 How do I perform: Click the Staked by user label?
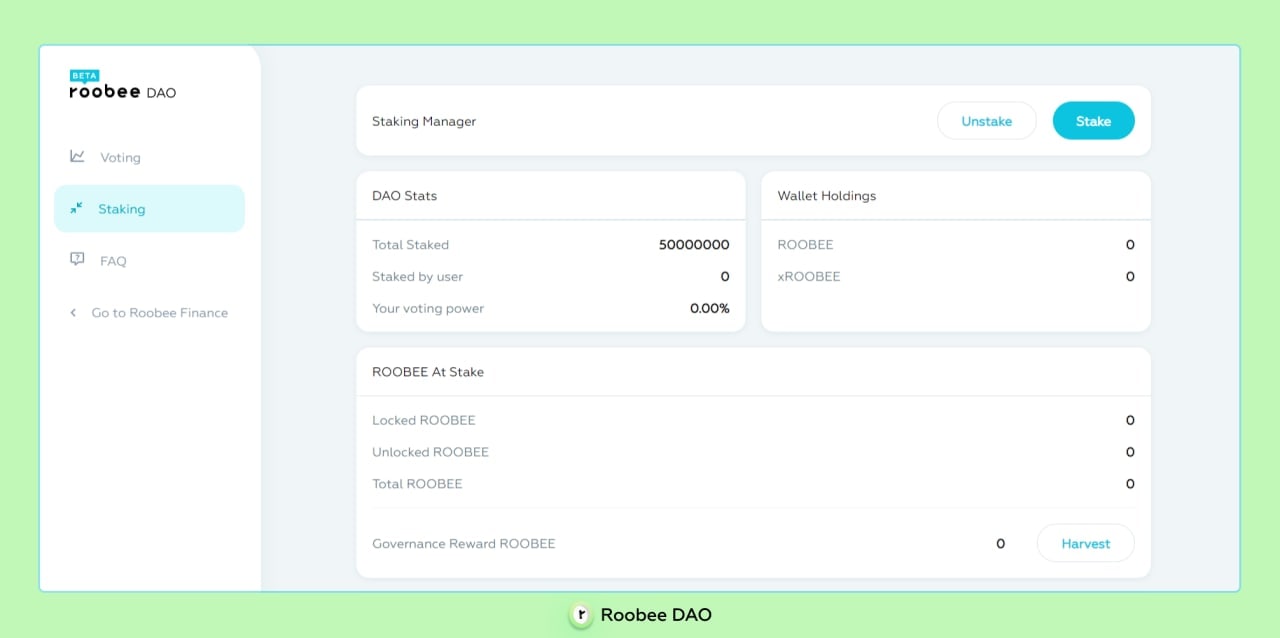pyautogui.click(x=417, y=277)
